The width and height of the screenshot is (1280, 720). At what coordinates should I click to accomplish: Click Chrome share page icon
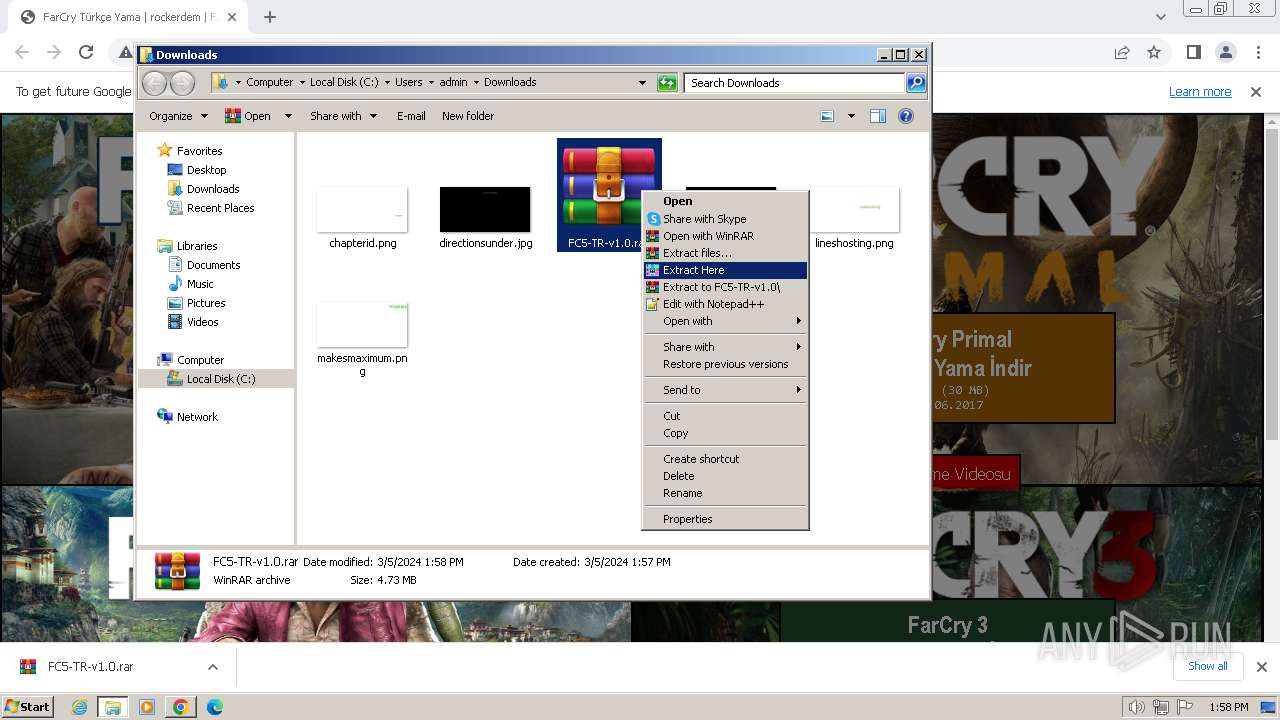pyautogui.click(x=1122, y=53)
